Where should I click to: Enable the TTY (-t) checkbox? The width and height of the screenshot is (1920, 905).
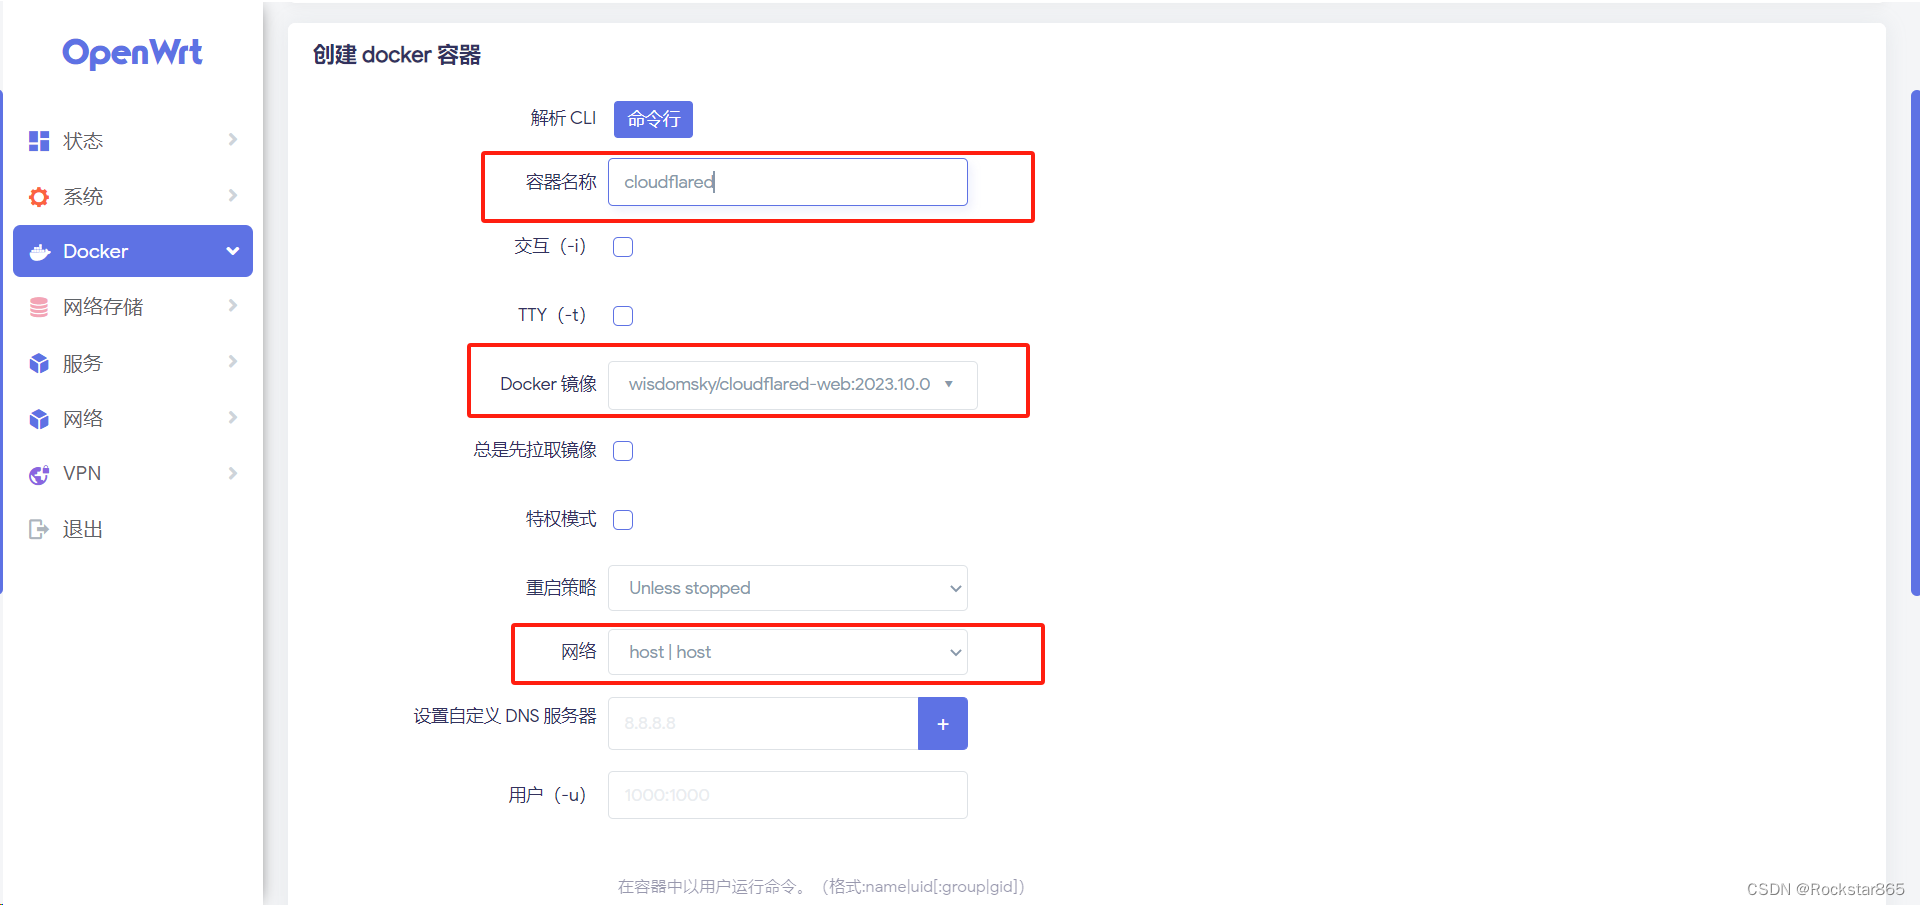[x=623, y=315]
